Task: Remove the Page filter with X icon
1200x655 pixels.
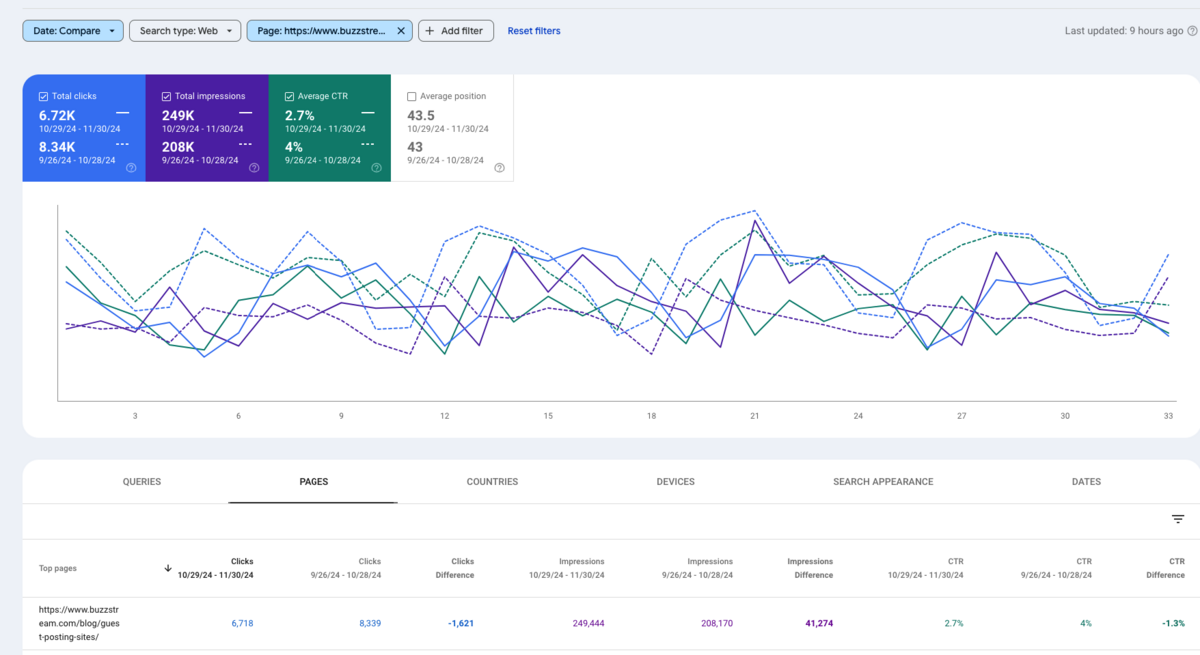Action: (400, 31)
